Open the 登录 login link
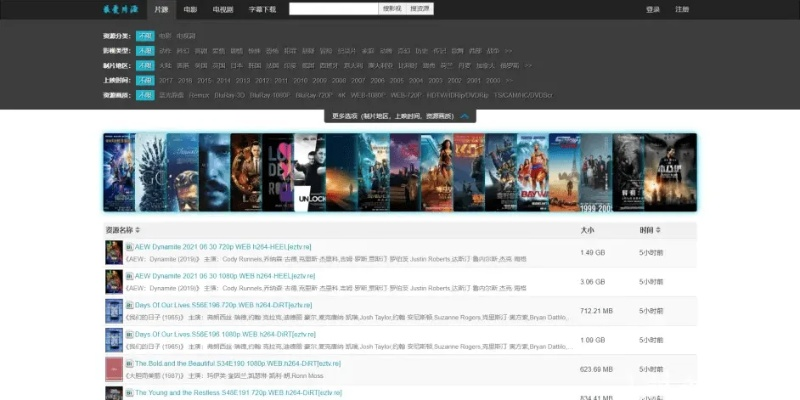800x400 pixels. tap(652, 10)
